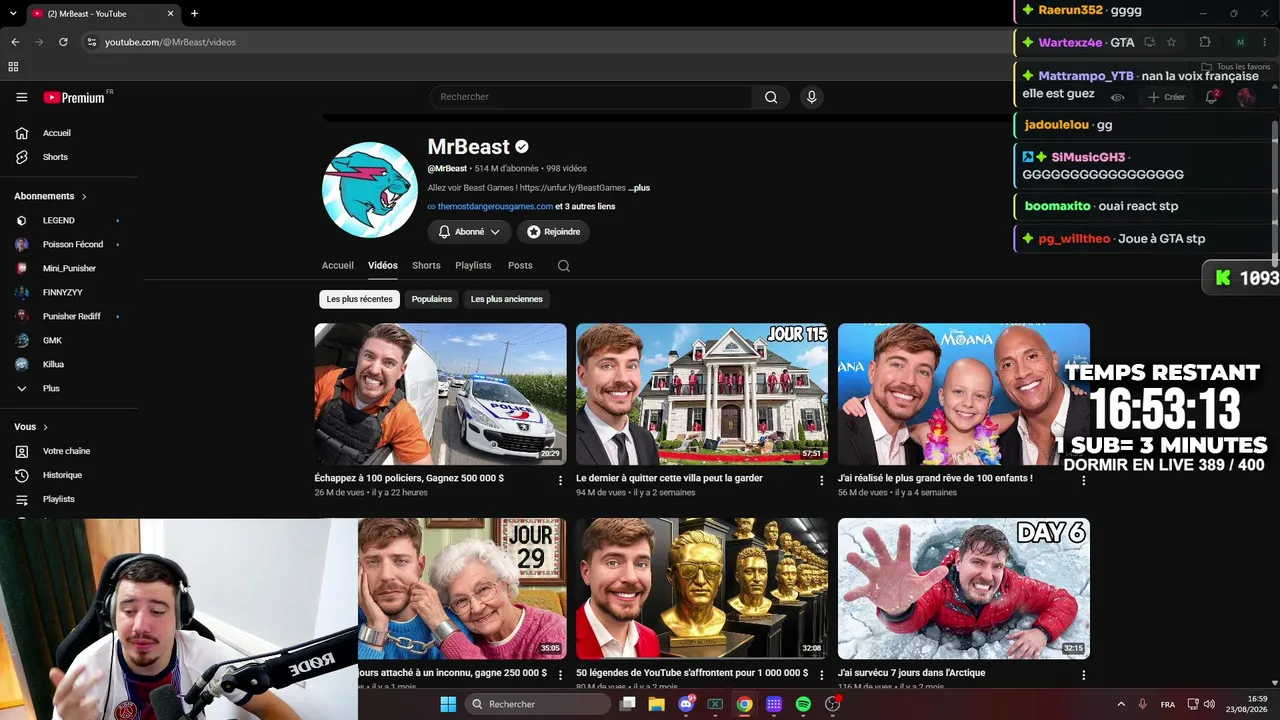
Task: Start voice search with the microphone
Action: click(812, 97)
